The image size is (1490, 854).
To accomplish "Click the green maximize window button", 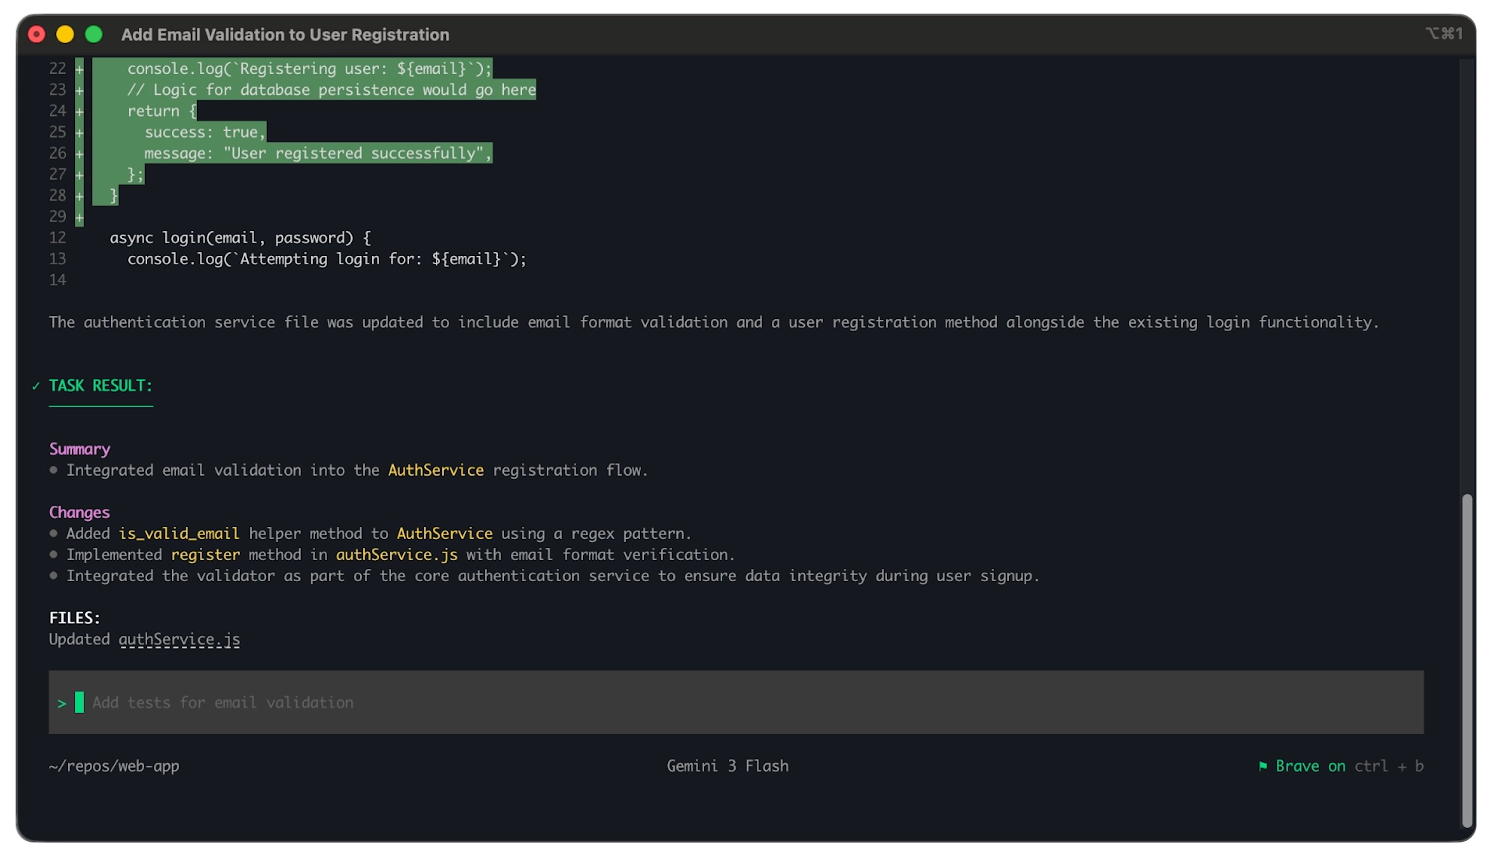I will point(94,34).
